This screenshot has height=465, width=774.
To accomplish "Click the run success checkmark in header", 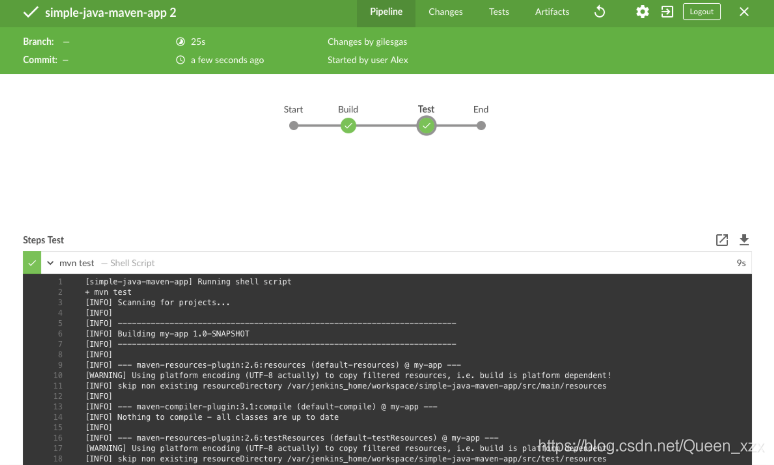I will pos(31,12).
